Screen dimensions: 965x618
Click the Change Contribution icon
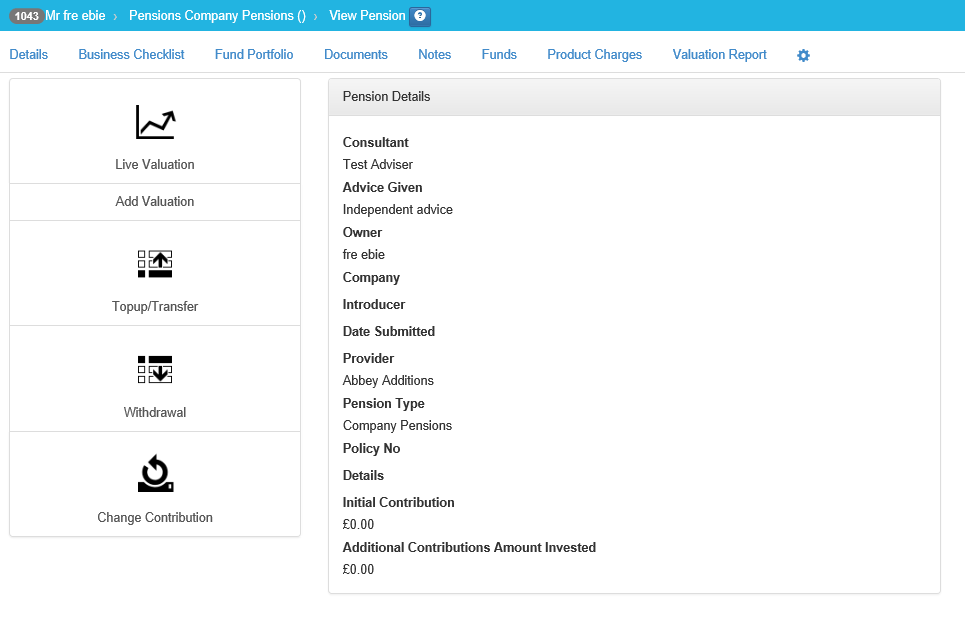coord(155,474)
